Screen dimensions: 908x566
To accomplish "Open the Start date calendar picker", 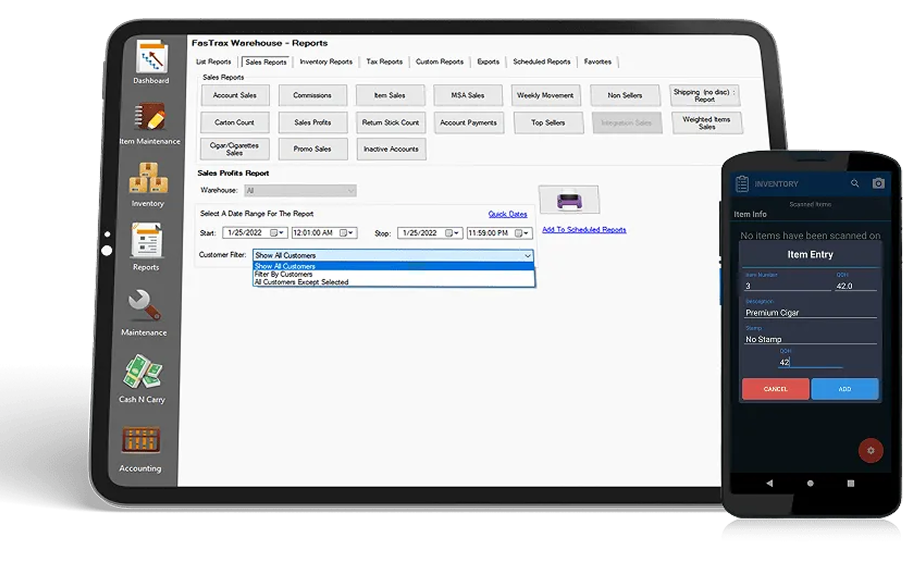I will (279, 233).
